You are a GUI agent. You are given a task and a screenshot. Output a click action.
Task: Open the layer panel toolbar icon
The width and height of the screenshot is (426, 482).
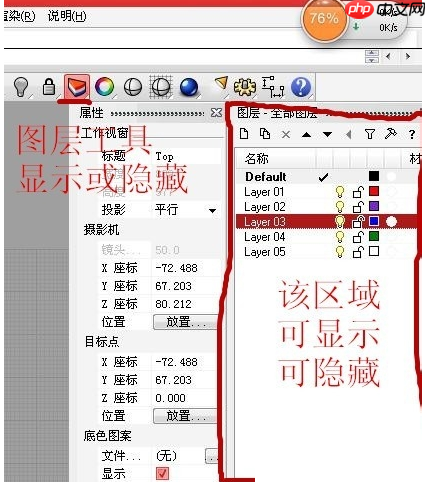pos(77,87)
